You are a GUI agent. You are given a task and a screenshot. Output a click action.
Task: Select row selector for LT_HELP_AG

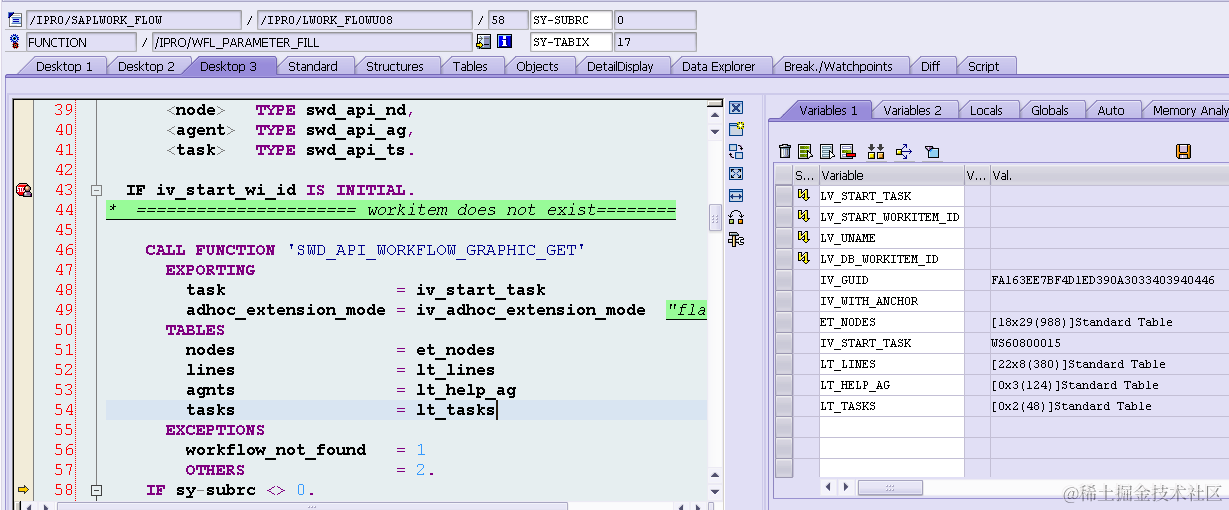(784, 385)
